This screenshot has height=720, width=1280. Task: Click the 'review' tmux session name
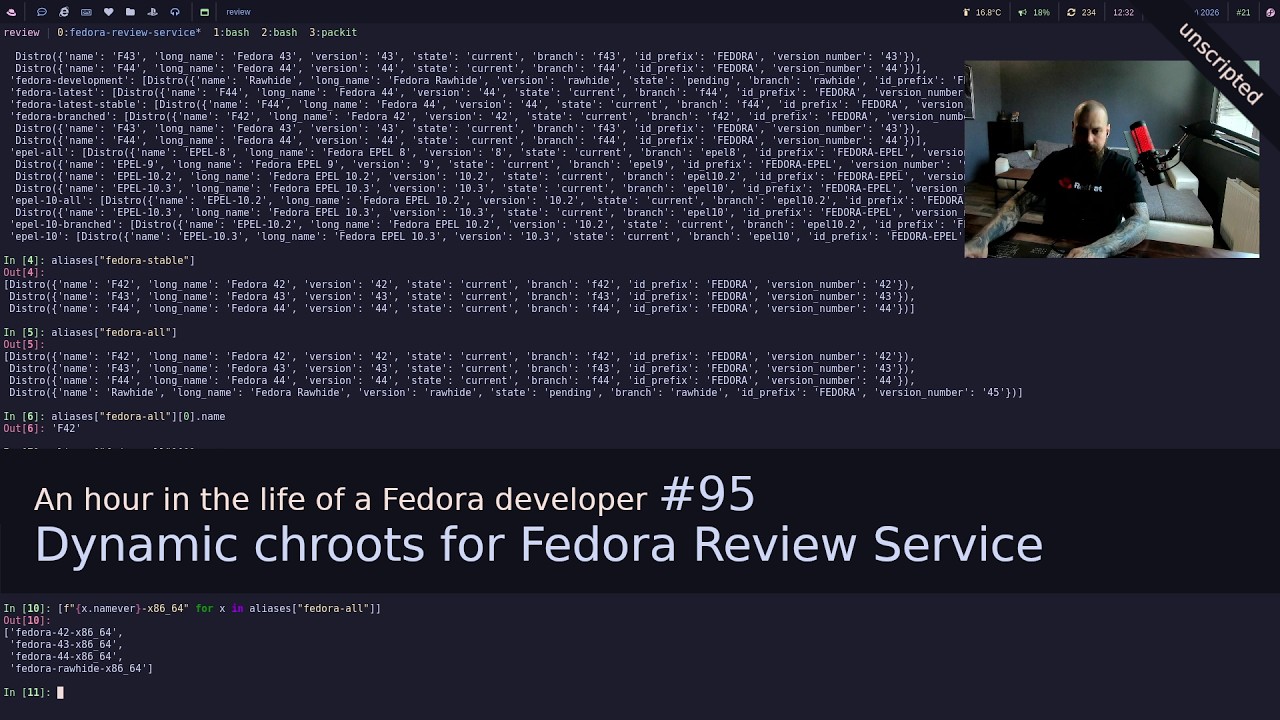(x=21, y=32)
